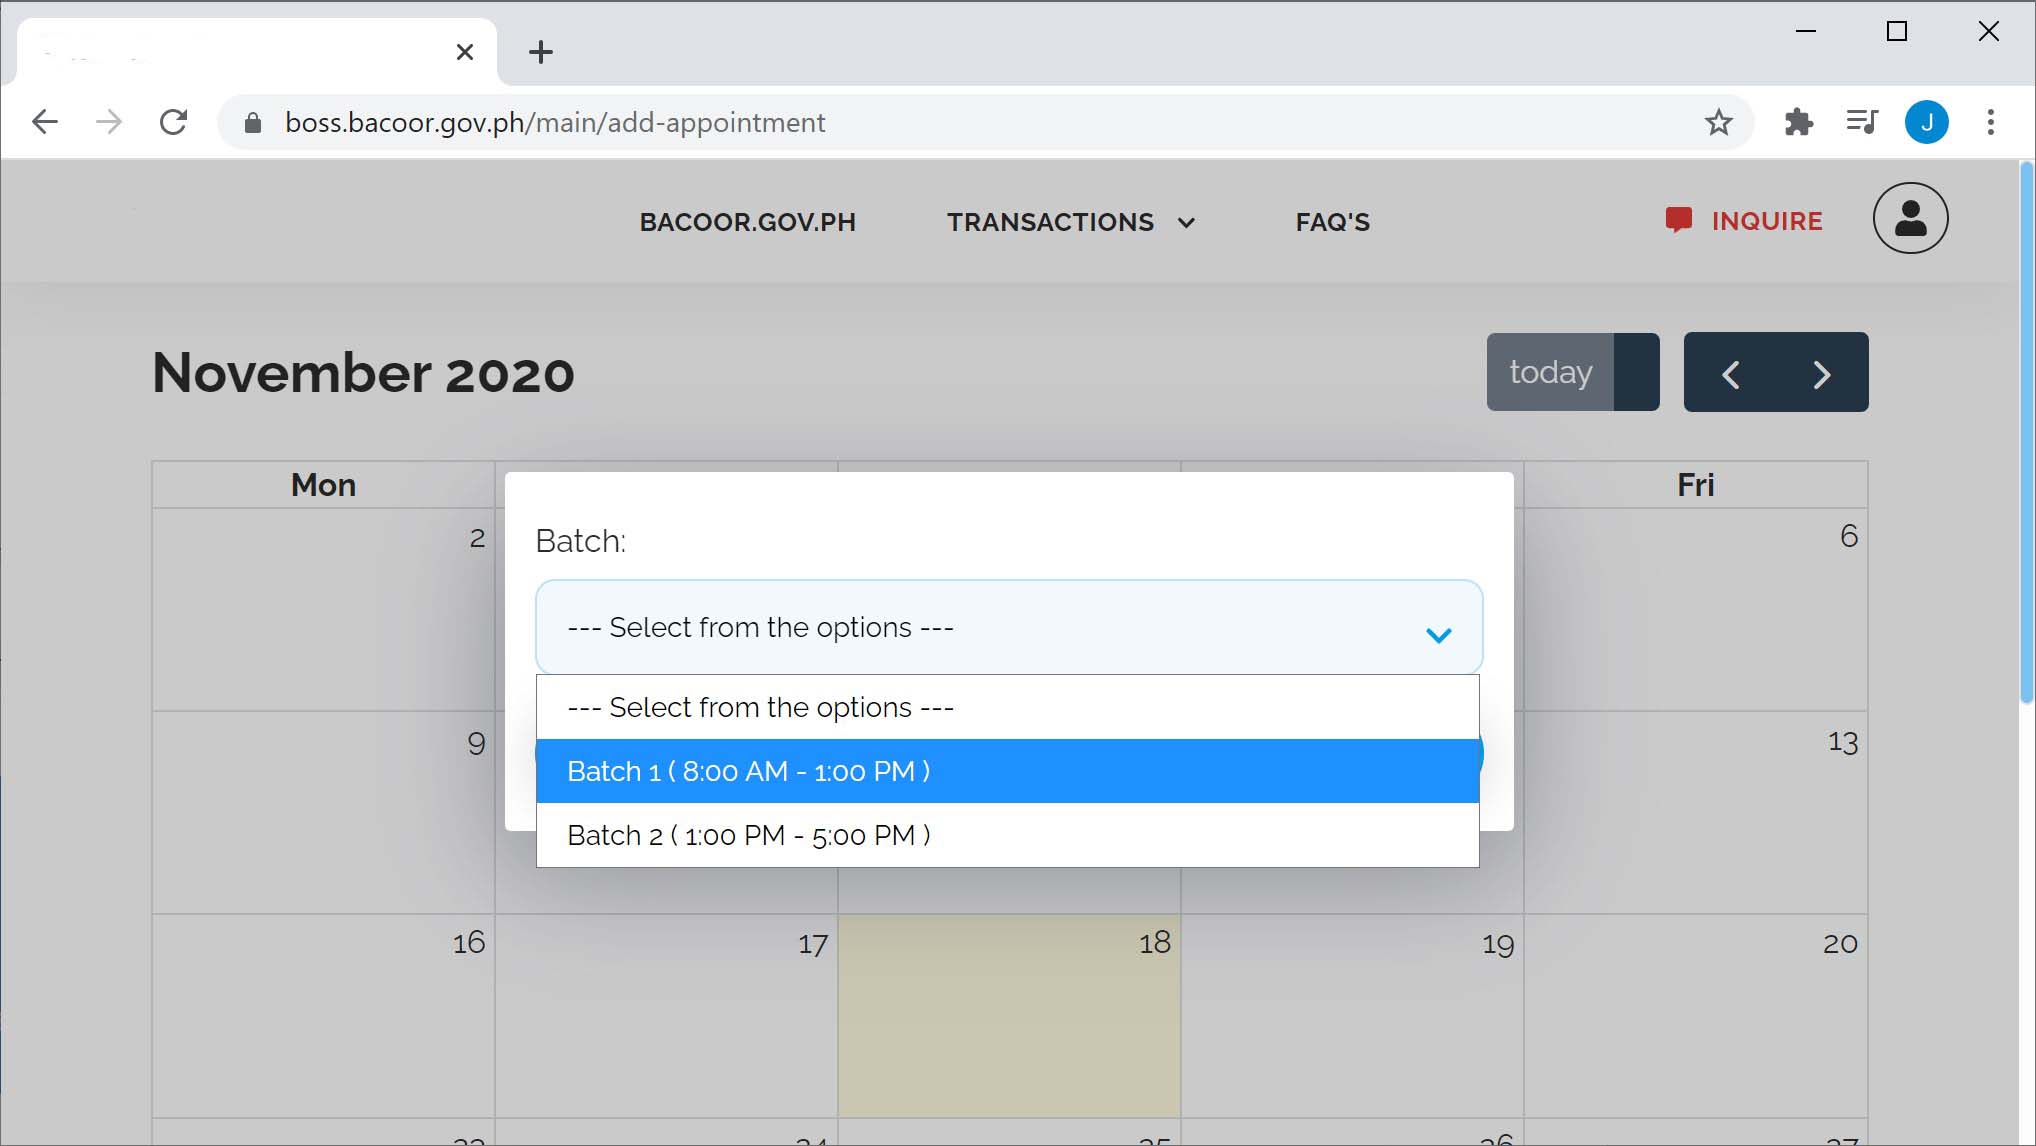Image resolution: width=2036 pixels, height=1146 pixels.
Task: Click the padlock icon in address bar
Action: click(253, 122)
